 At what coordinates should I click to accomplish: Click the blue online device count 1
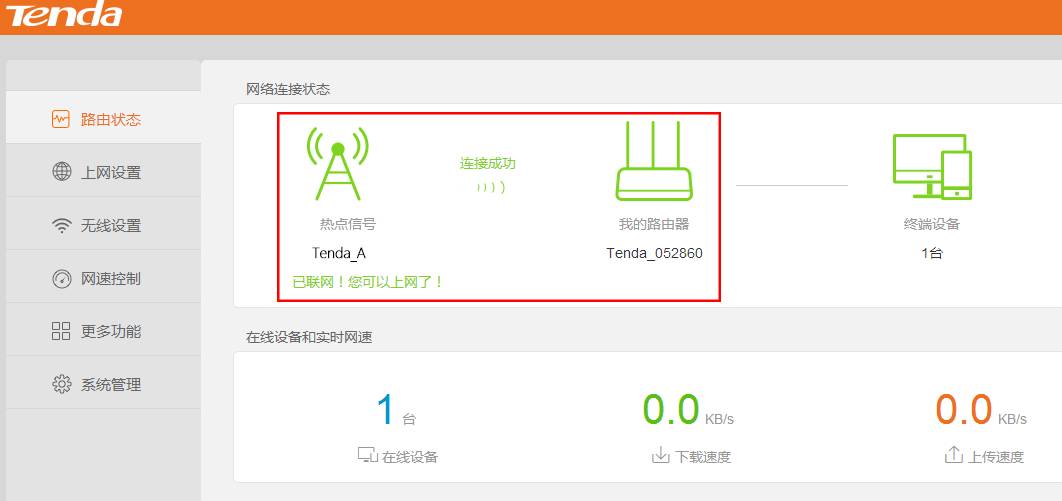click(x=385, y=410)
